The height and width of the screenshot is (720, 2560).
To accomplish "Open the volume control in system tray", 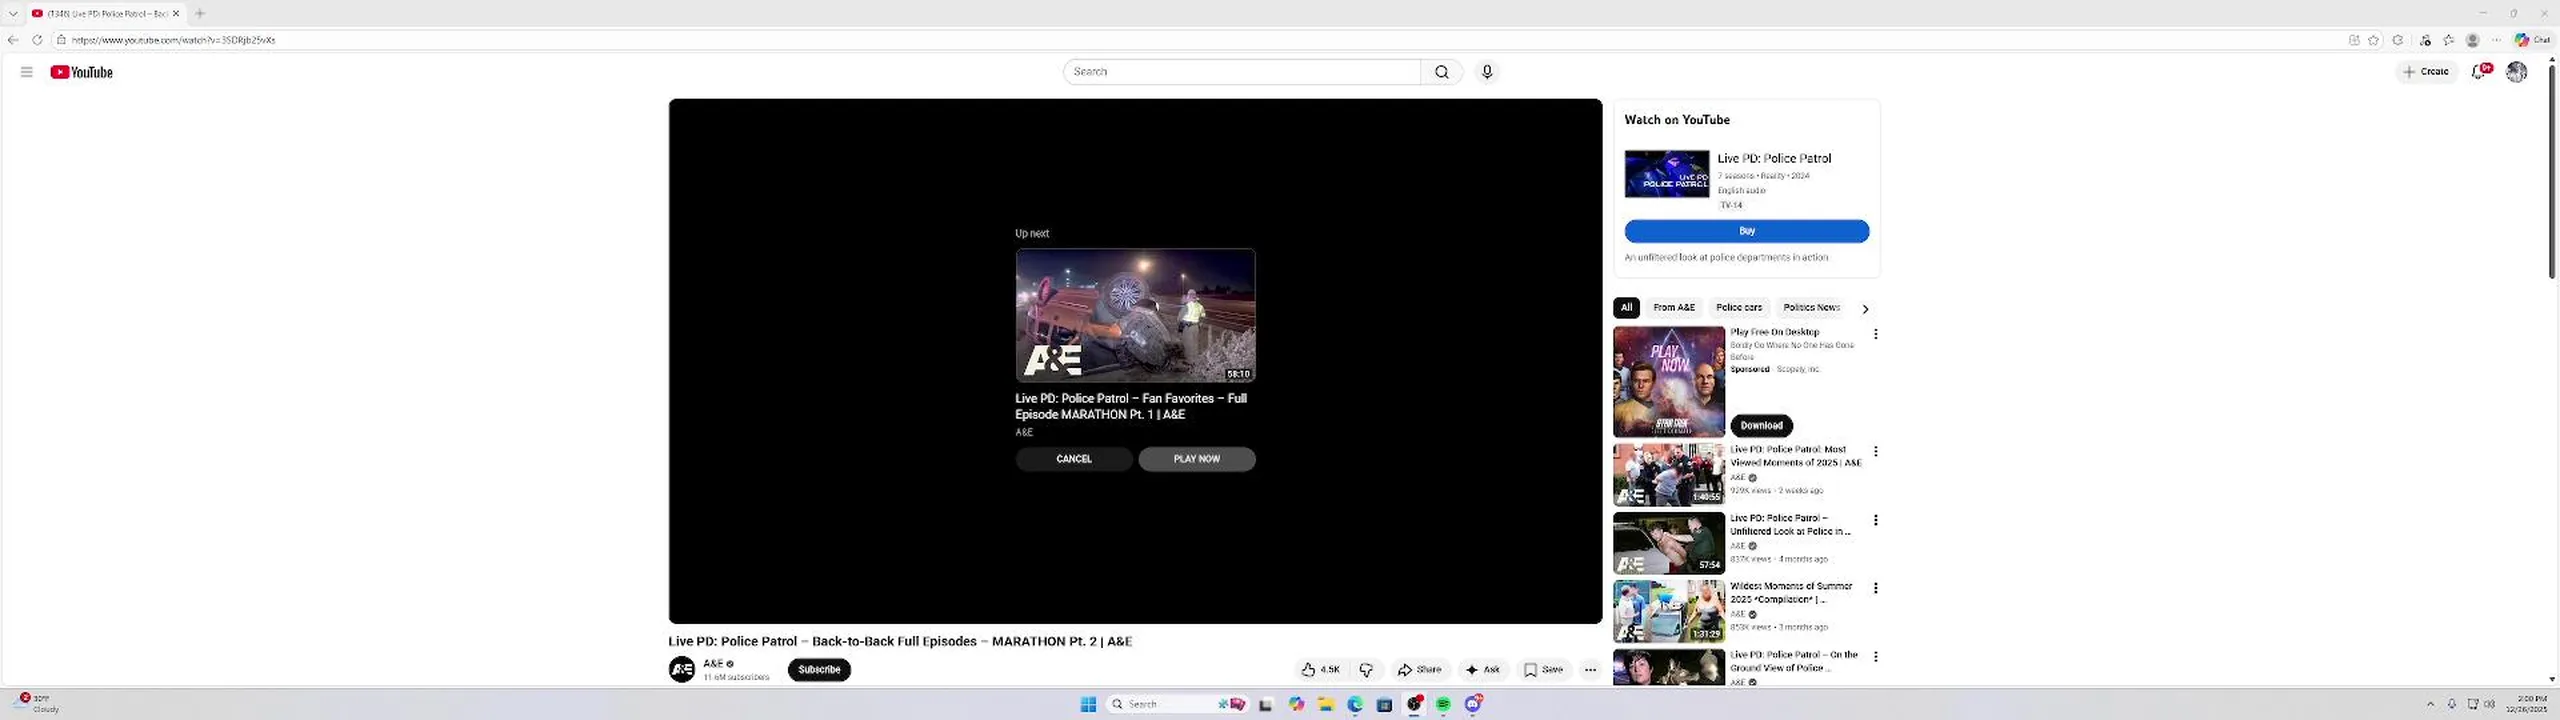I will point(2489,704).
